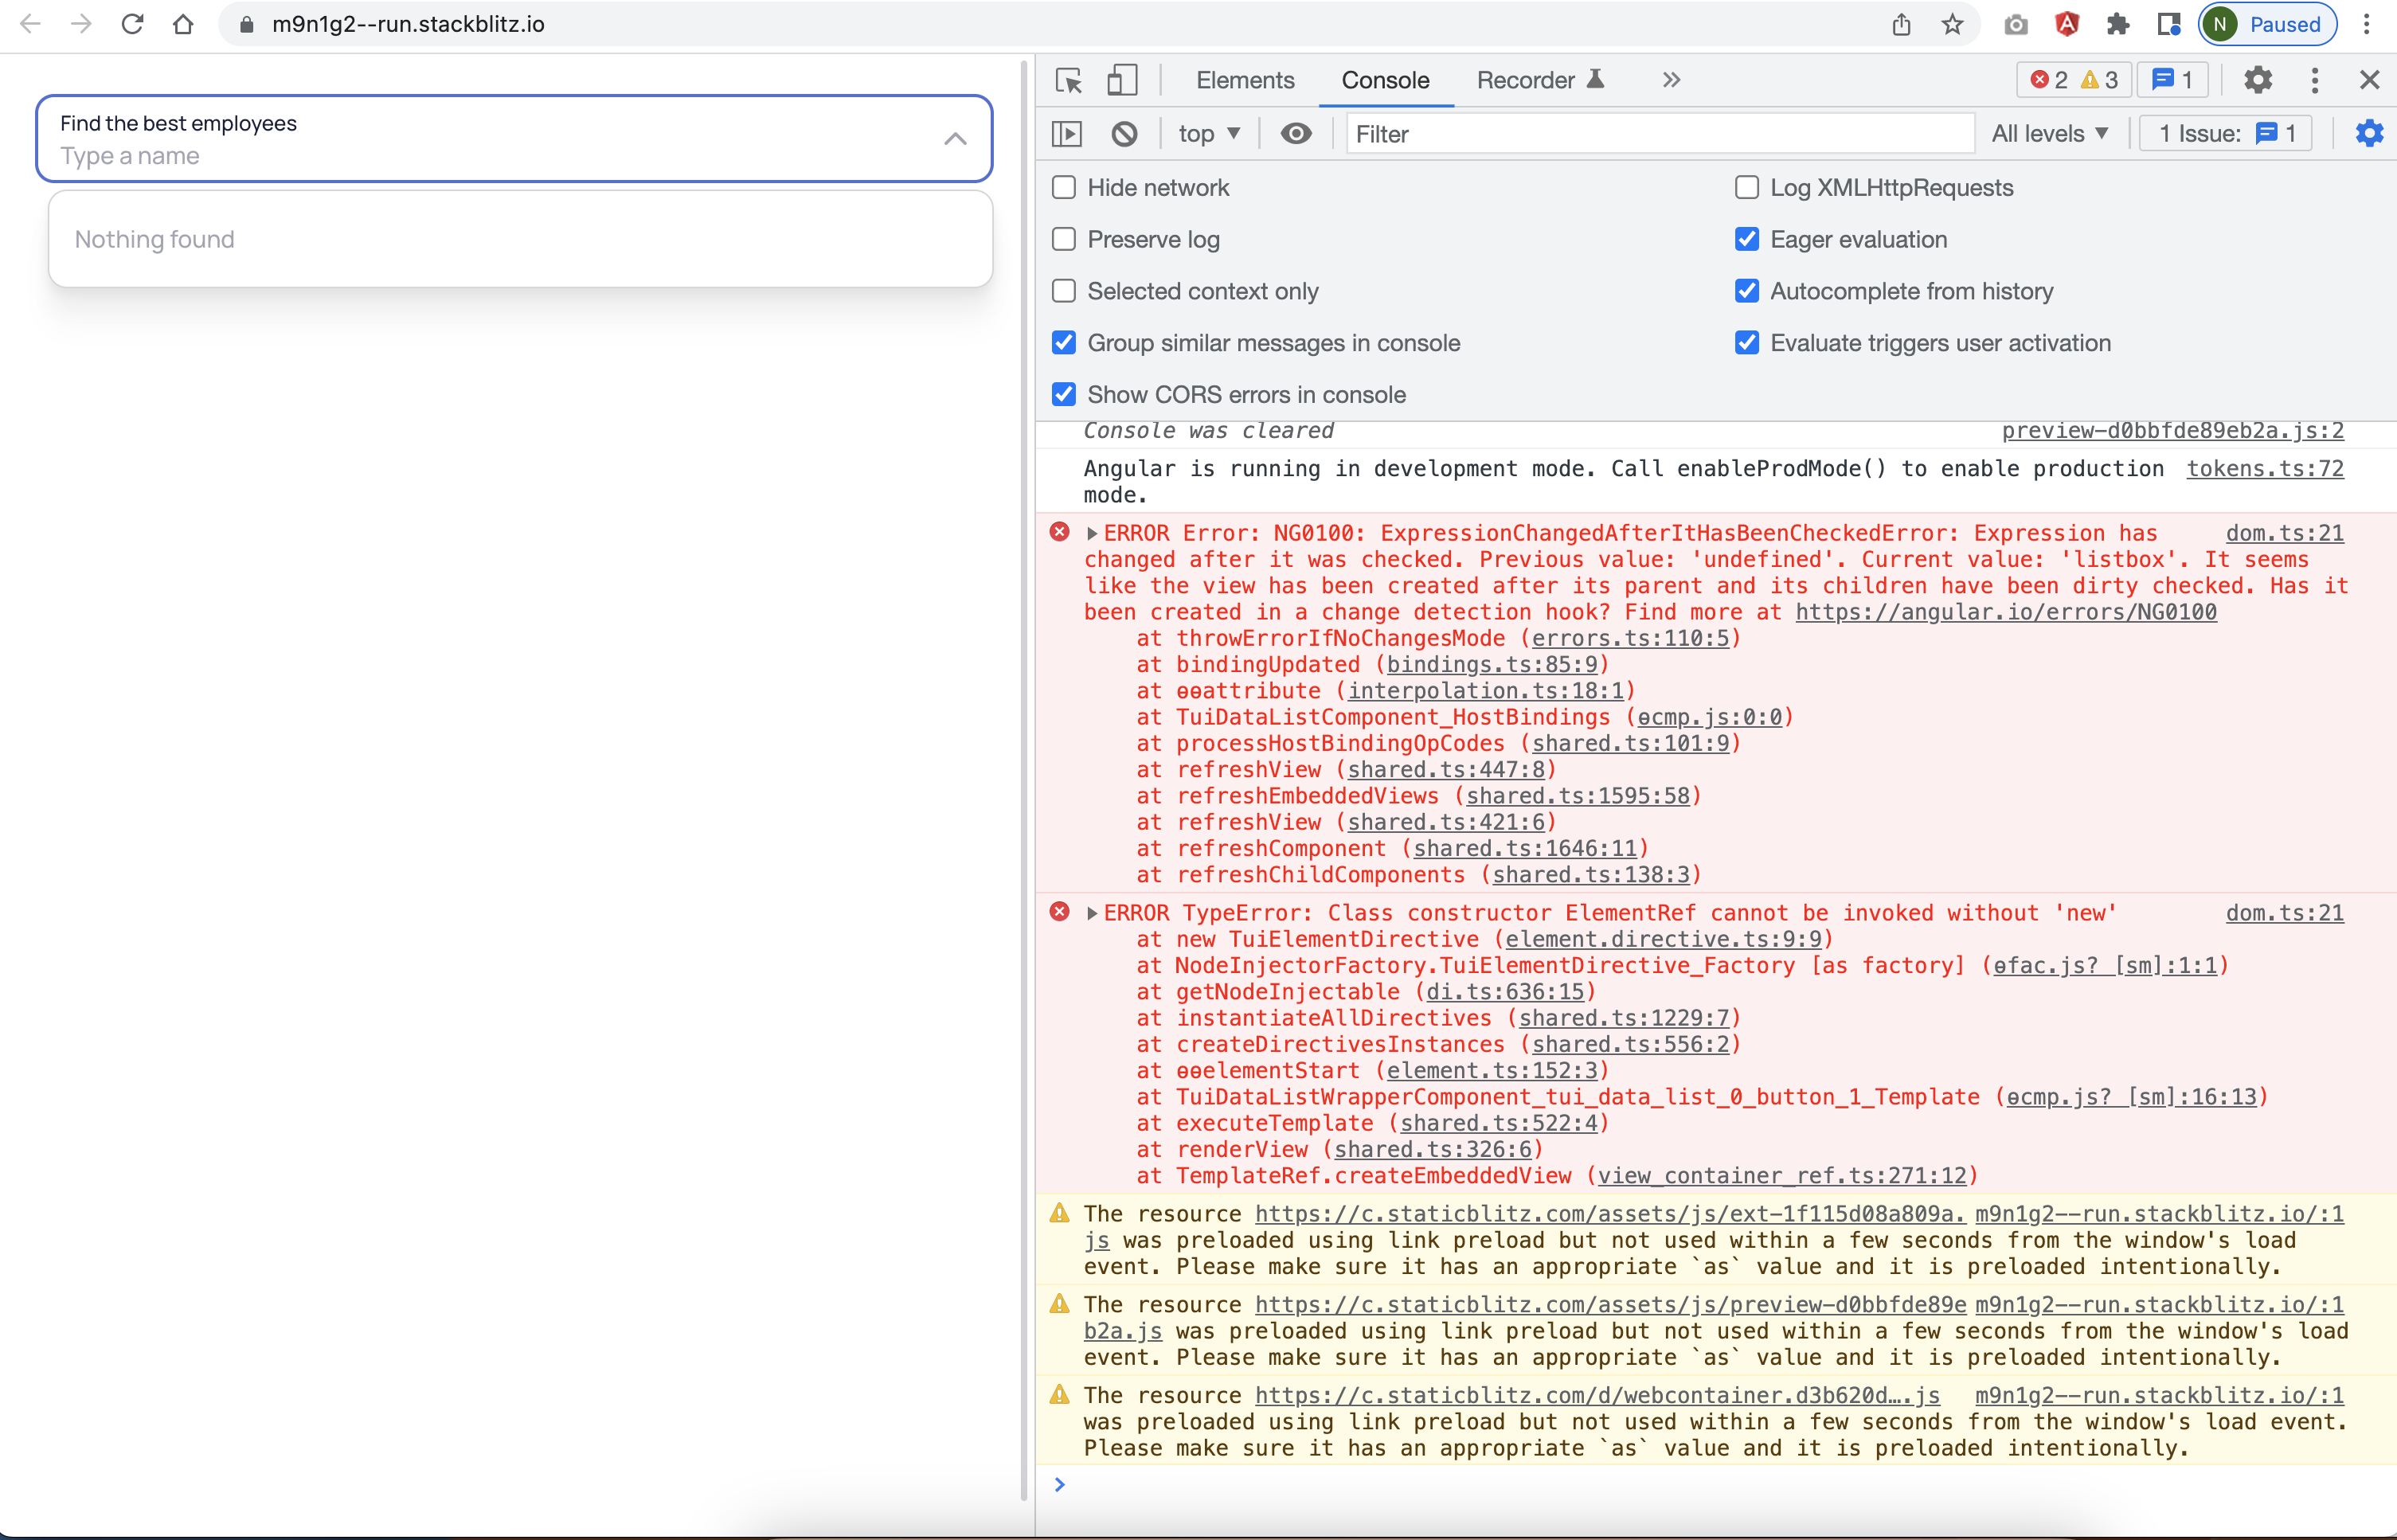Disable Eager evaluation

(x=1747, y=239)
